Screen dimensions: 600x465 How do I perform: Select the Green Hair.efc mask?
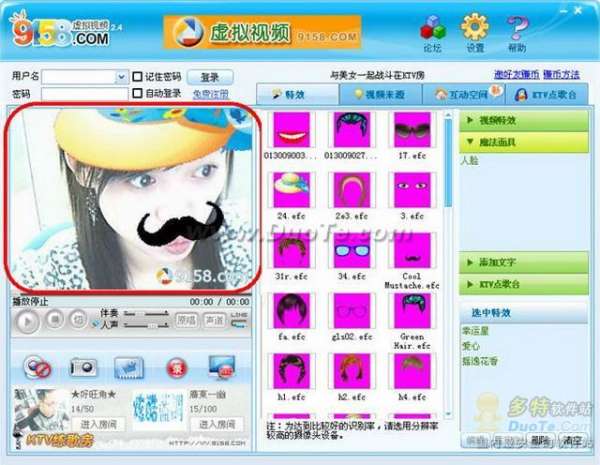[x=412, y=311]
